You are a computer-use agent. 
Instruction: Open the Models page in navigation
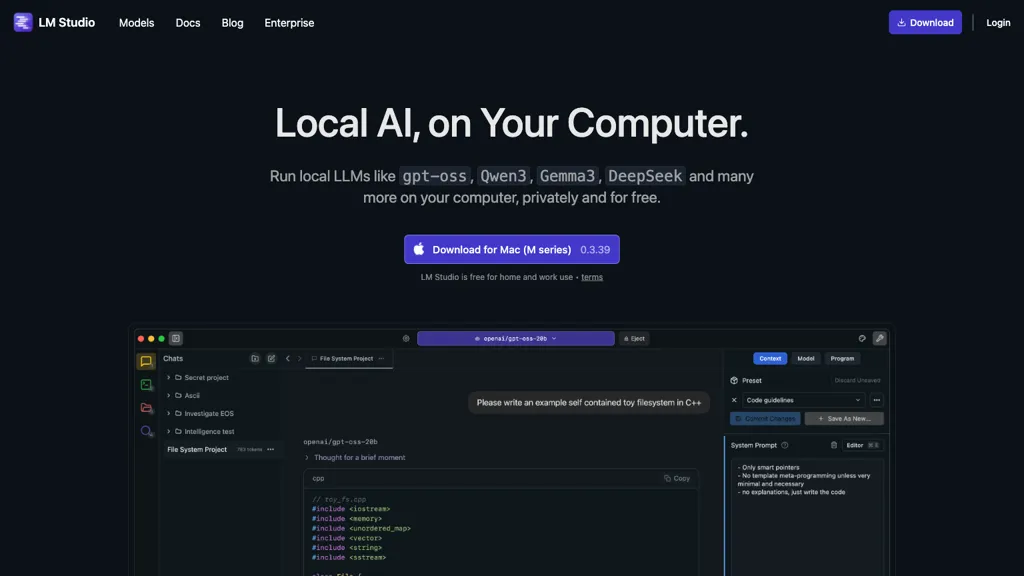tap(136, 23)
